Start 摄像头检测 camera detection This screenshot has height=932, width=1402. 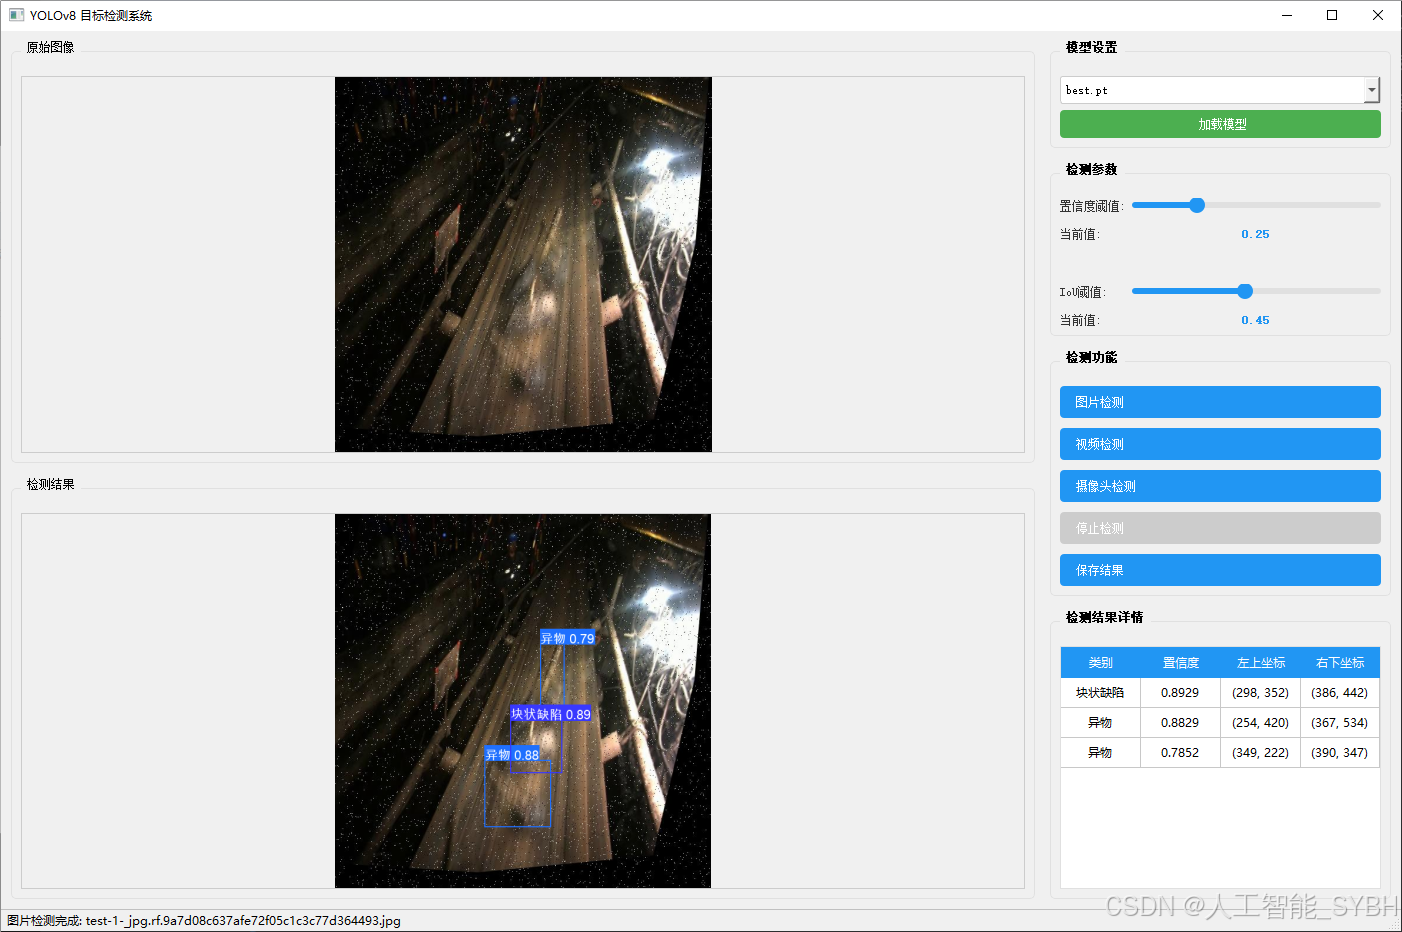click(1220, 486)
